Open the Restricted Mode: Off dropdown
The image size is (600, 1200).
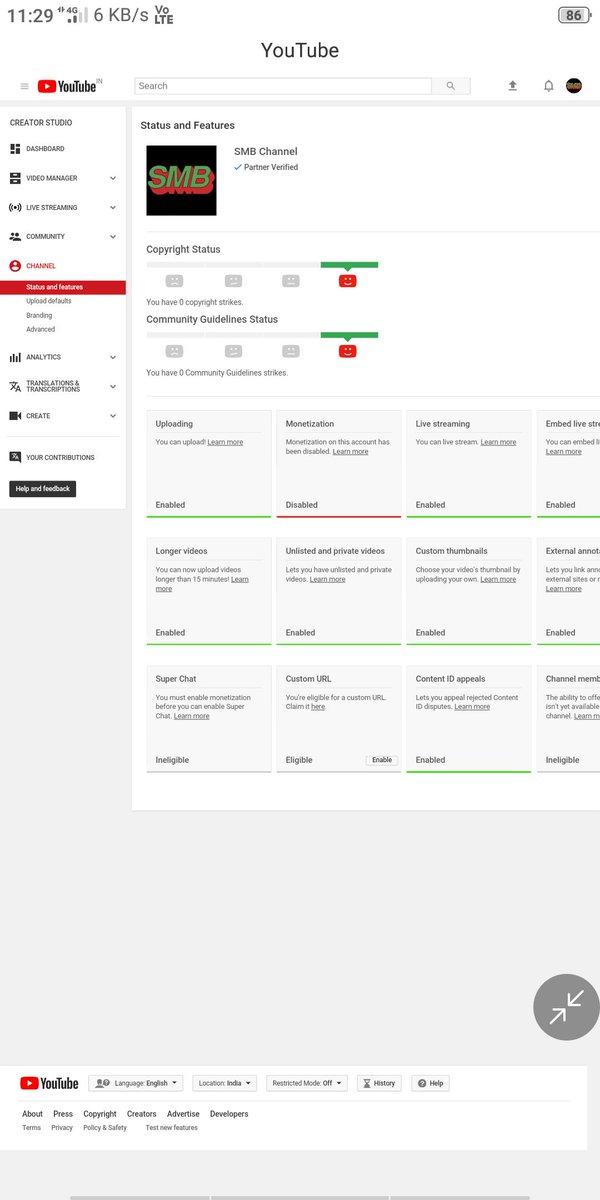click(x=307, y=1083)
